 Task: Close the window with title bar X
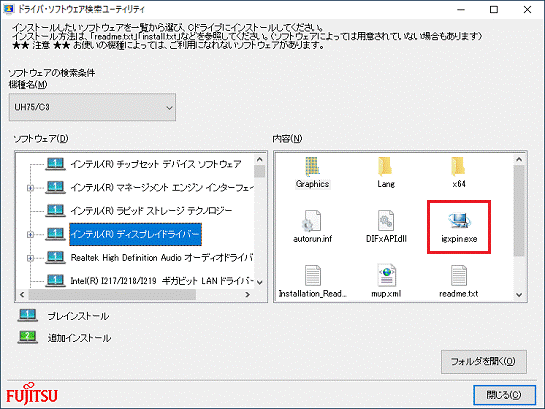coord(527,9)
